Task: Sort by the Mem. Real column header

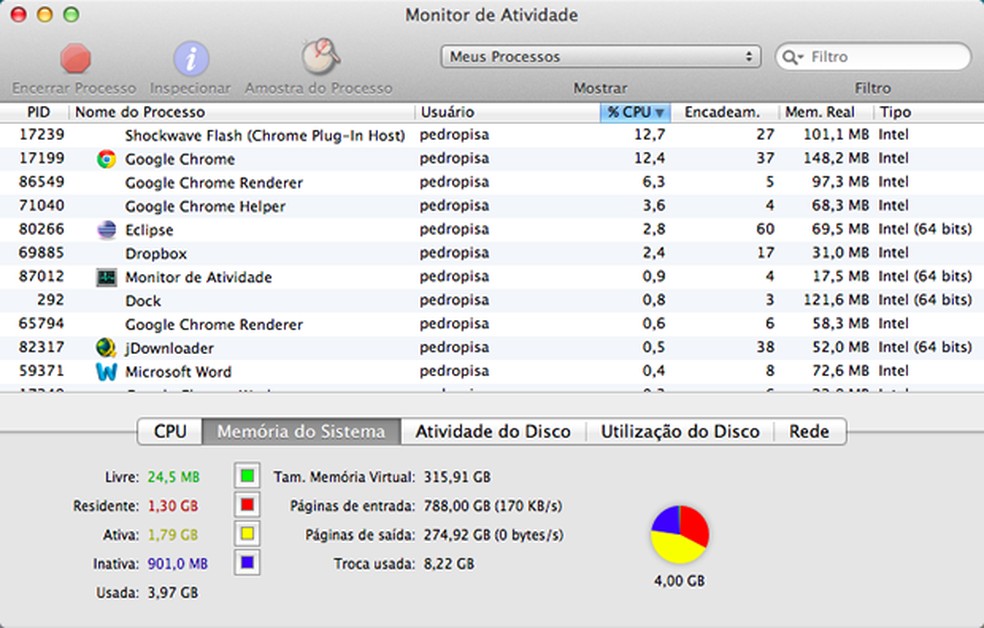Action: click(820, 112)
